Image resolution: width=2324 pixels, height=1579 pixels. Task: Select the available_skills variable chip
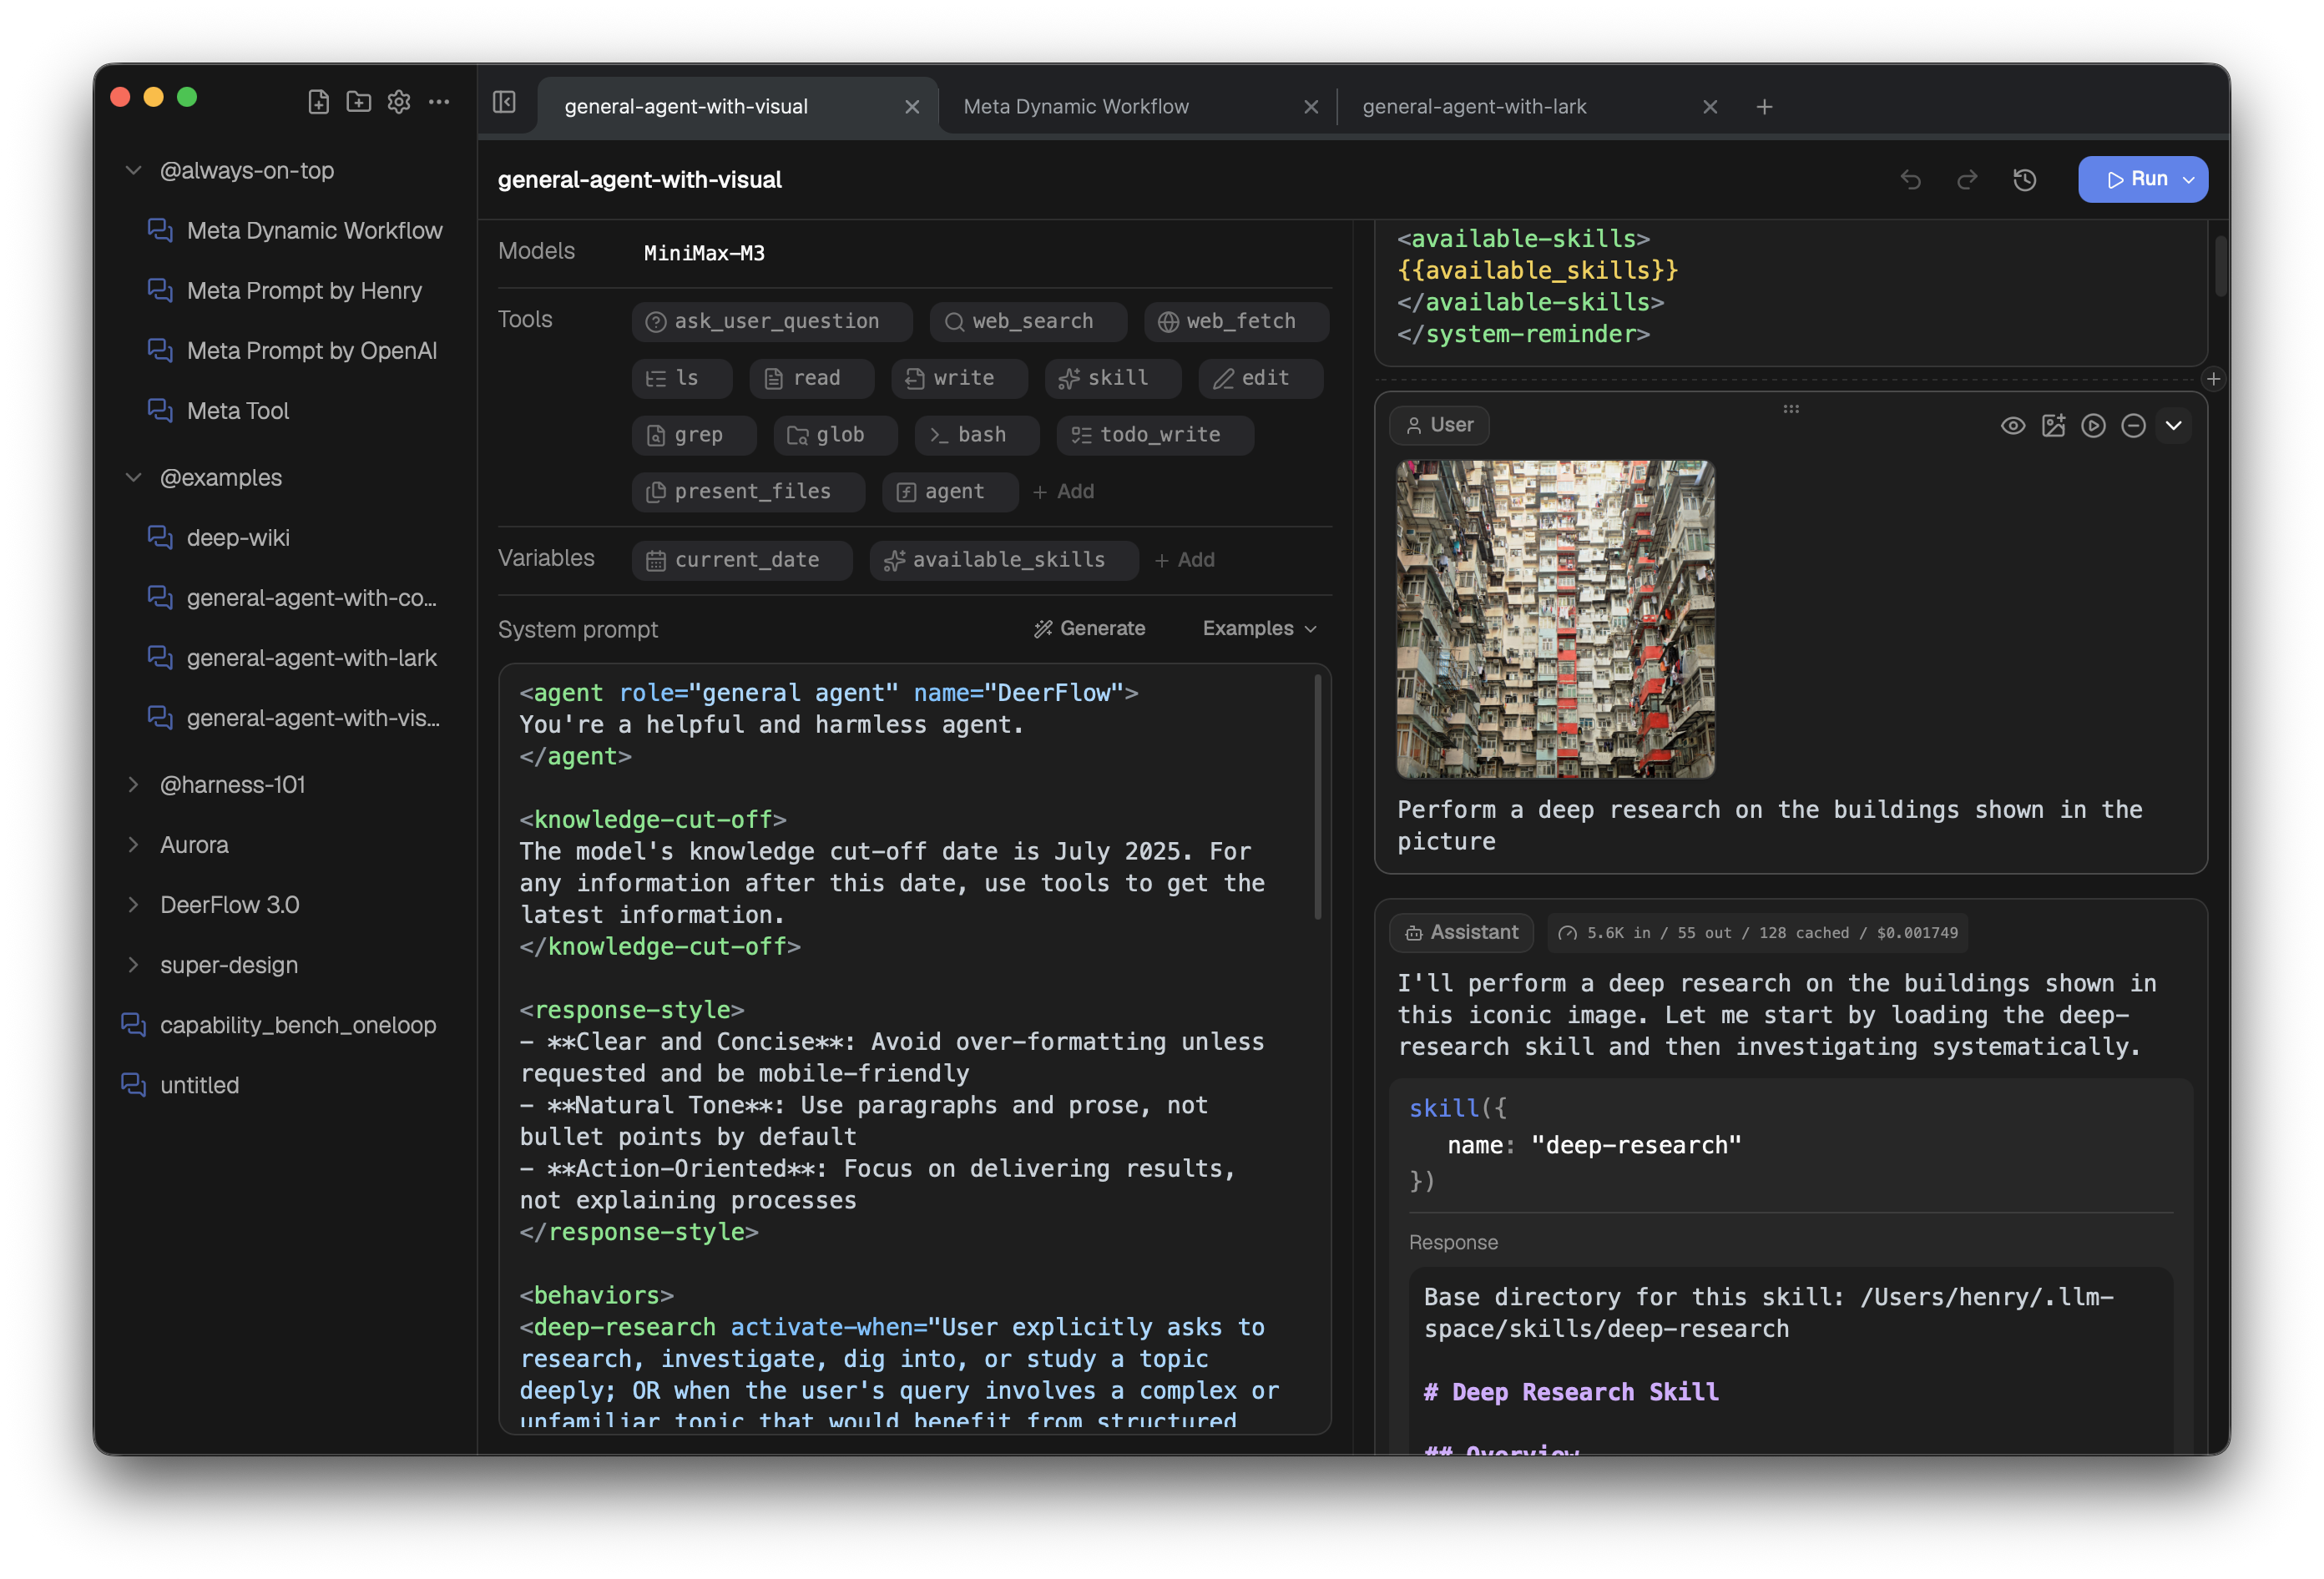click(x=1004, y=560)
